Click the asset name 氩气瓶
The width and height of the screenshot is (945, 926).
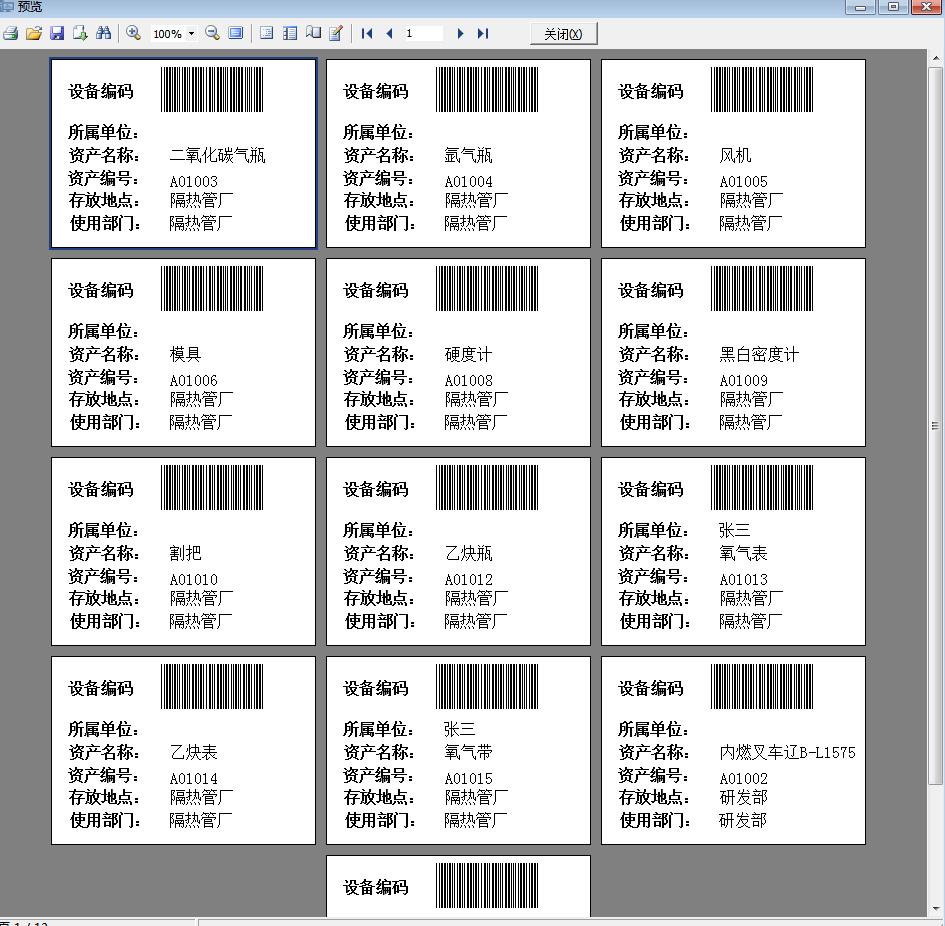click(x=468, y=156)
